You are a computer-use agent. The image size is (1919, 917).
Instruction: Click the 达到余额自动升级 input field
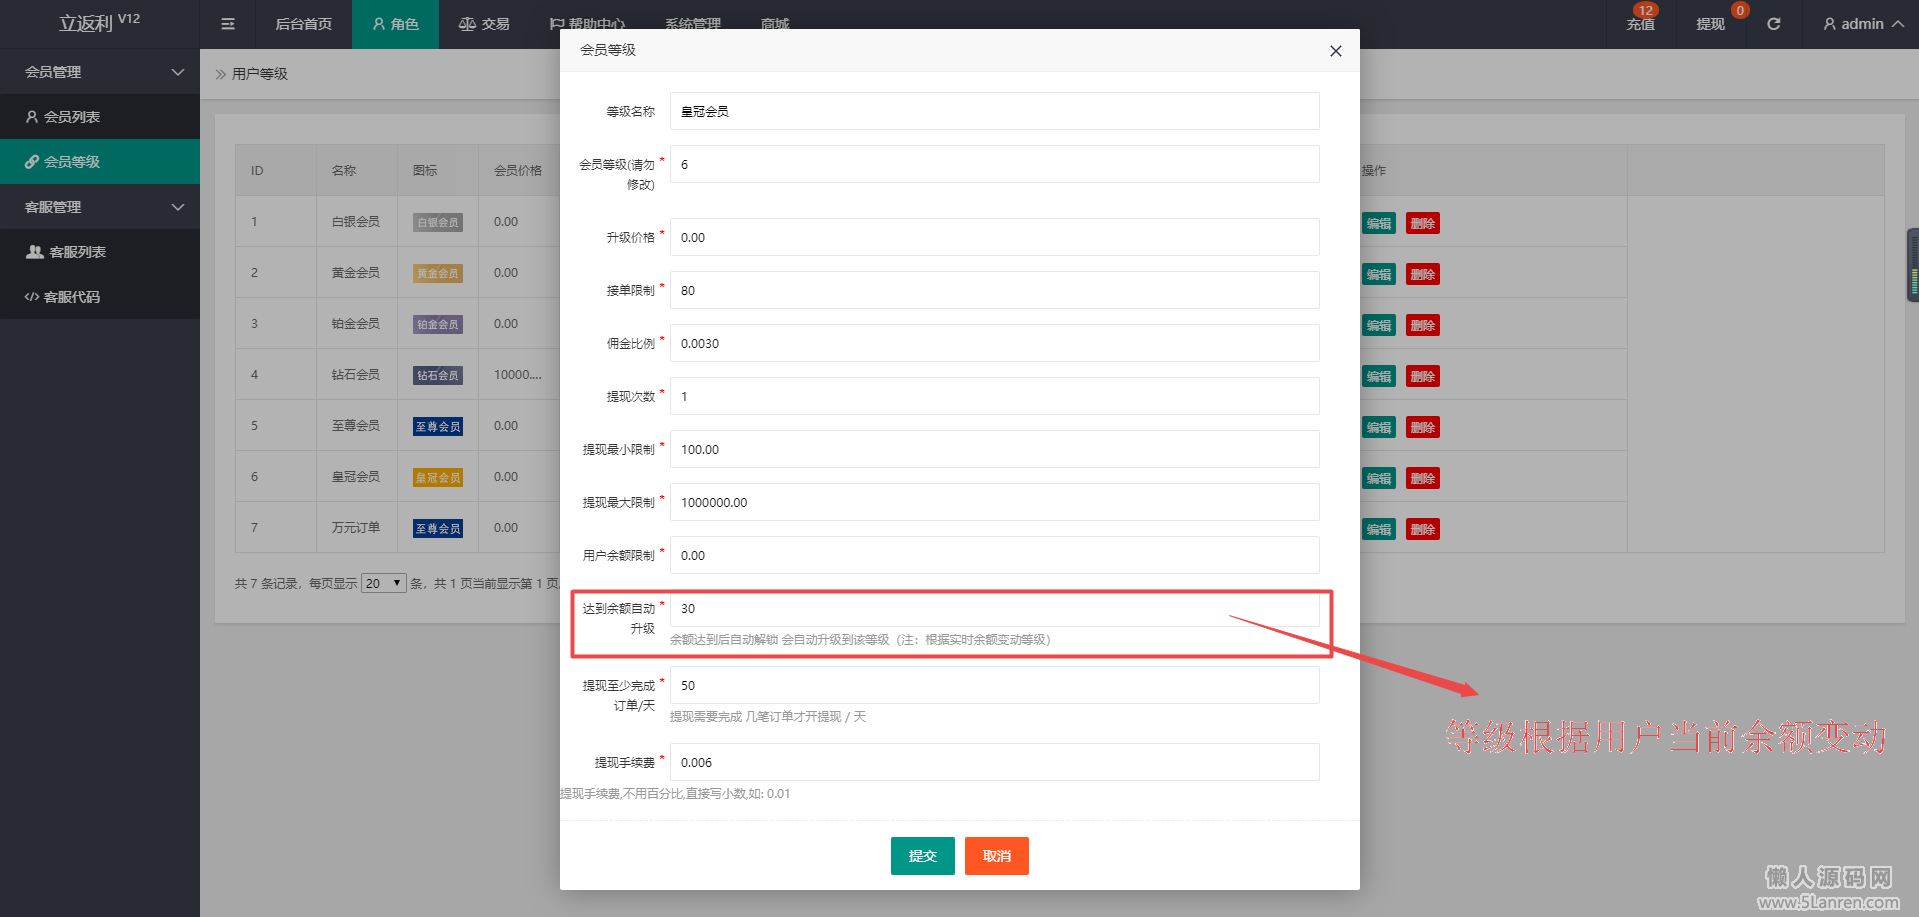pos(995,608)
